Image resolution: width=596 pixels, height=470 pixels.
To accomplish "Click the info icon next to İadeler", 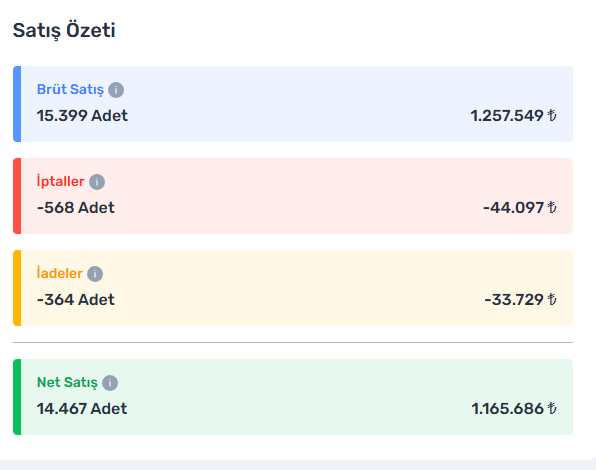I will [95, 274].
